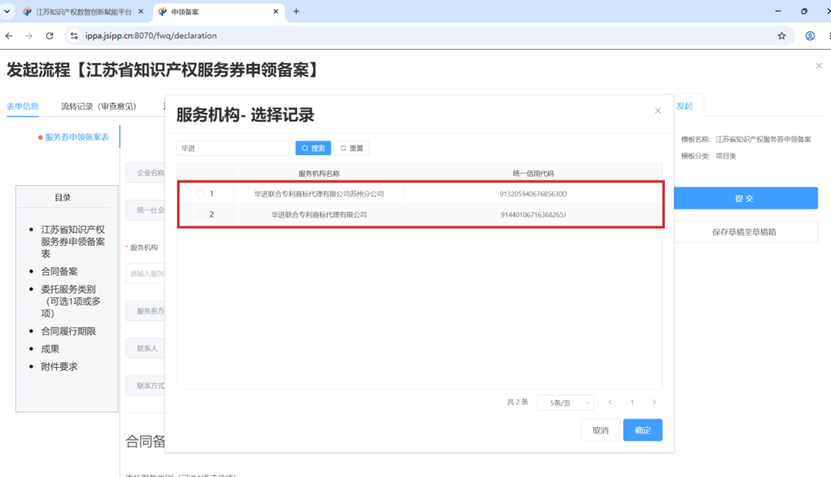This screenshot has height=477, width=831.
Task: Close the 江苏知识产权数智创新赋能平台 browser tab
Action: [141, 11]
